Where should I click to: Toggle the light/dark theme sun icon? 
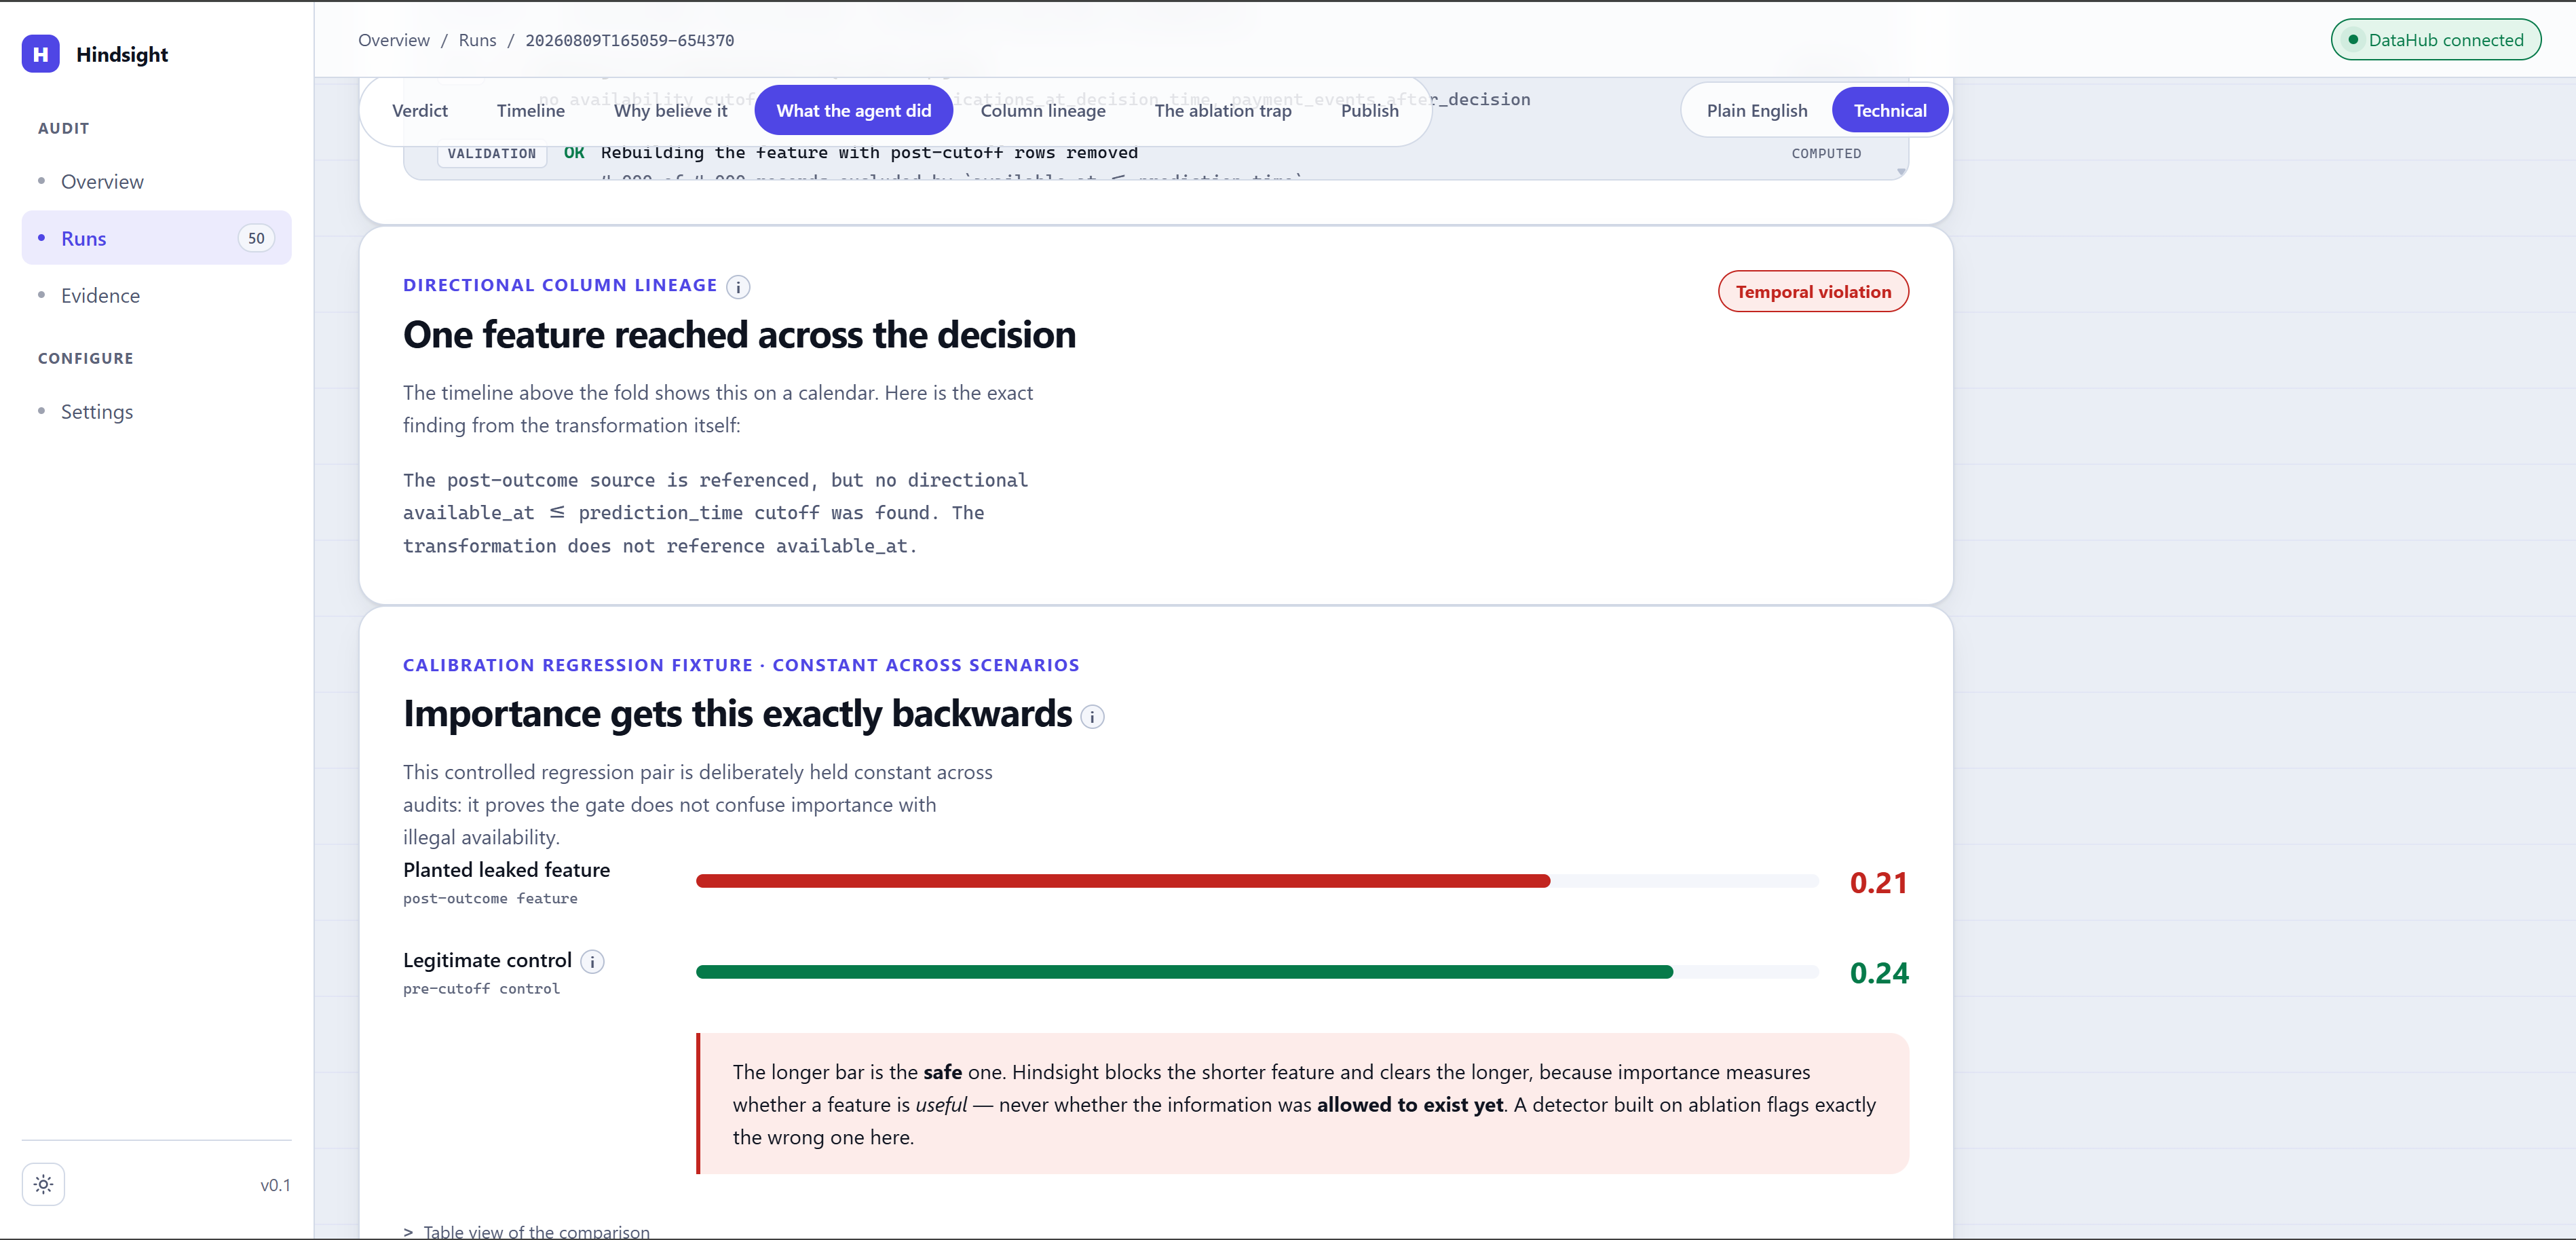43,1184
